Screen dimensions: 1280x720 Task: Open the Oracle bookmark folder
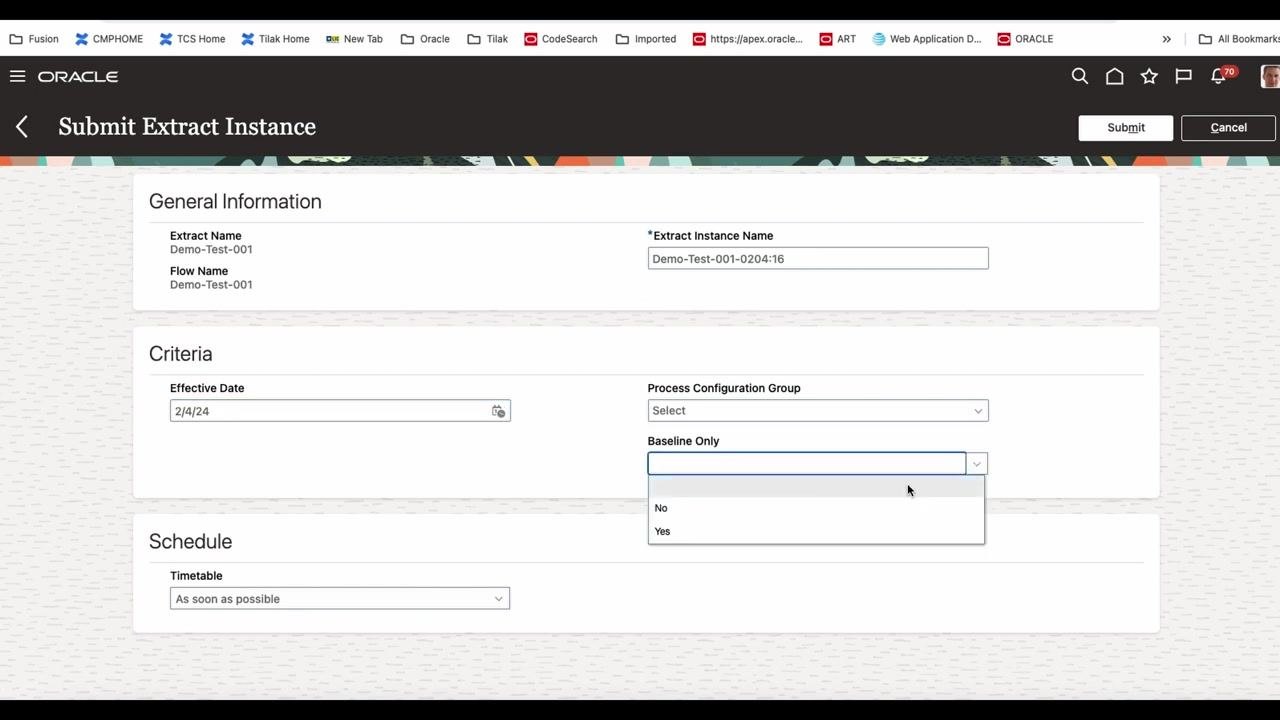click(x=425, y=39)
